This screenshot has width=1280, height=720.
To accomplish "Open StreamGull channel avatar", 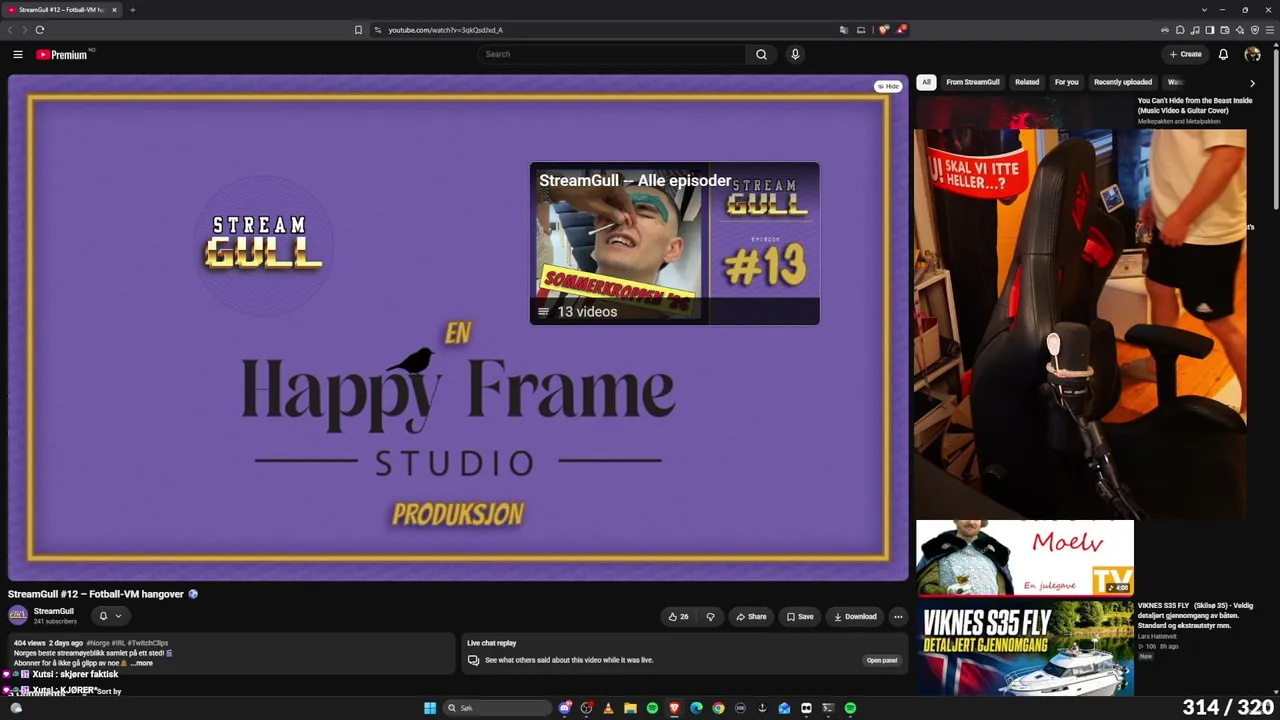I will [18, 616].
